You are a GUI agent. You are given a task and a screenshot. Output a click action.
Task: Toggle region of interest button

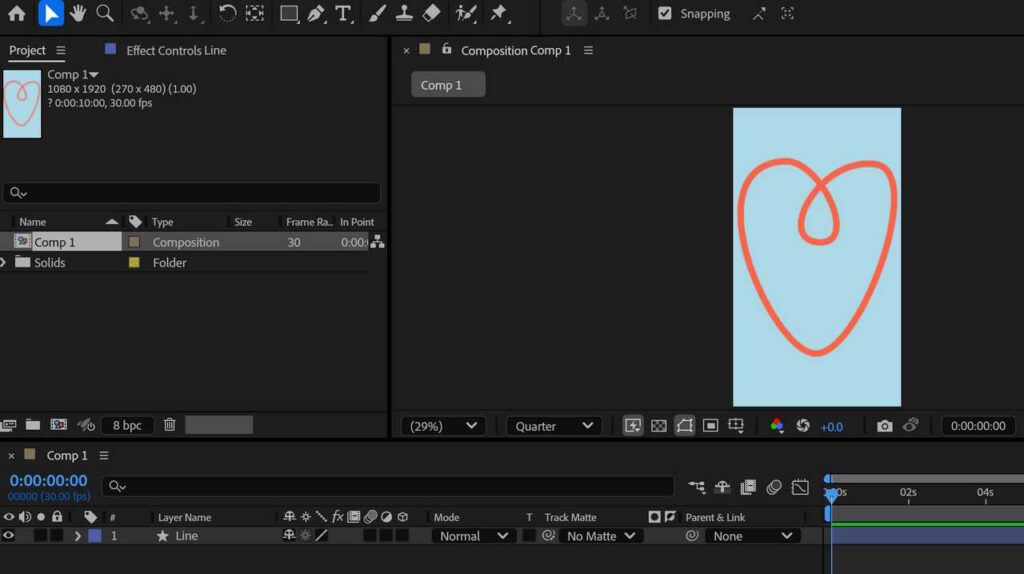[711, 426]
